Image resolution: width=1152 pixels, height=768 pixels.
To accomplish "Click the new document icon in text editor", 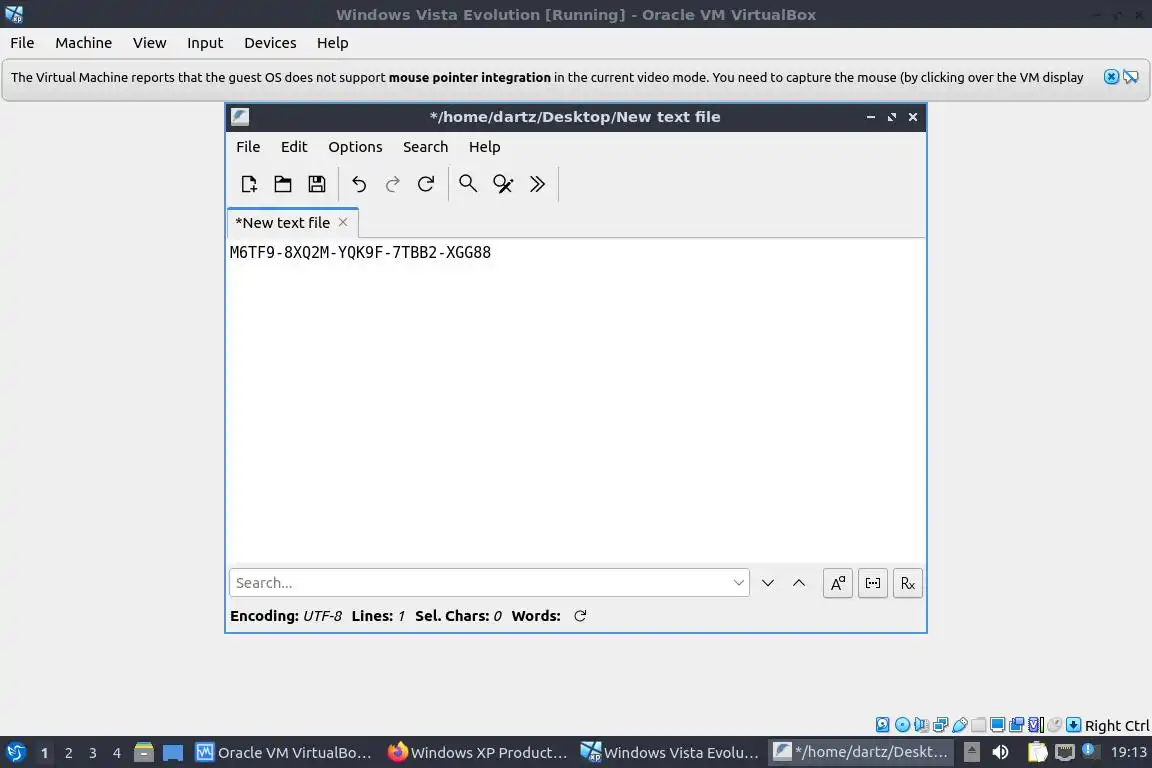I will point(249,184).
